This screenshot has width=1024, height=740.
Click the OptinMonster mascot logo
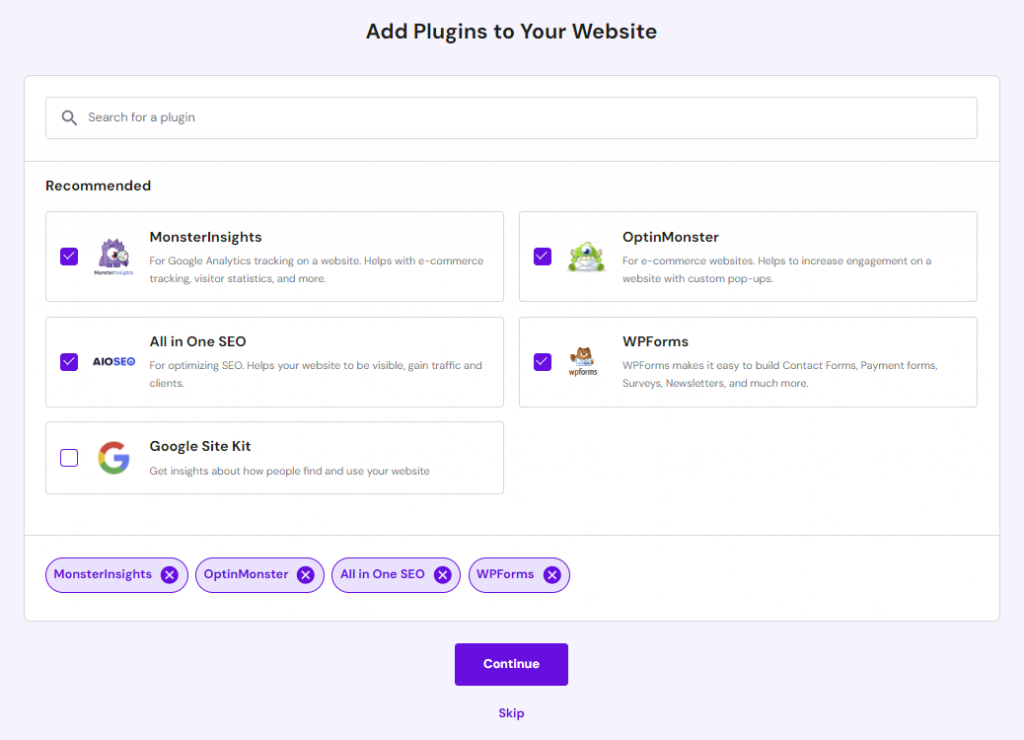pos(585,256)
